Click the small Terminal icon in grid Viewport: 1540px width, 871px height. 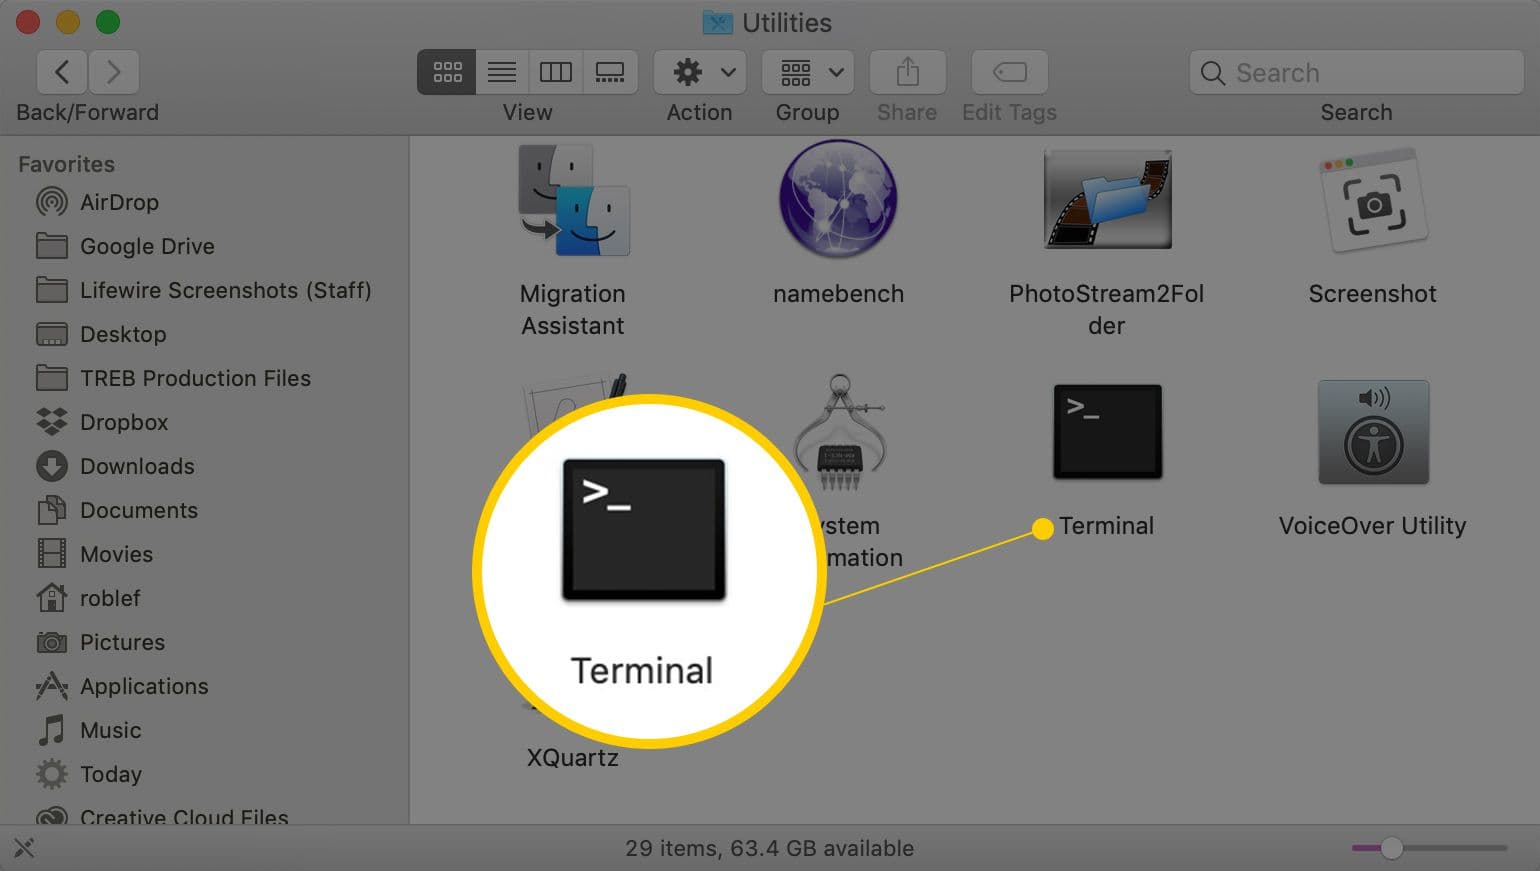tap(1107, 432)
